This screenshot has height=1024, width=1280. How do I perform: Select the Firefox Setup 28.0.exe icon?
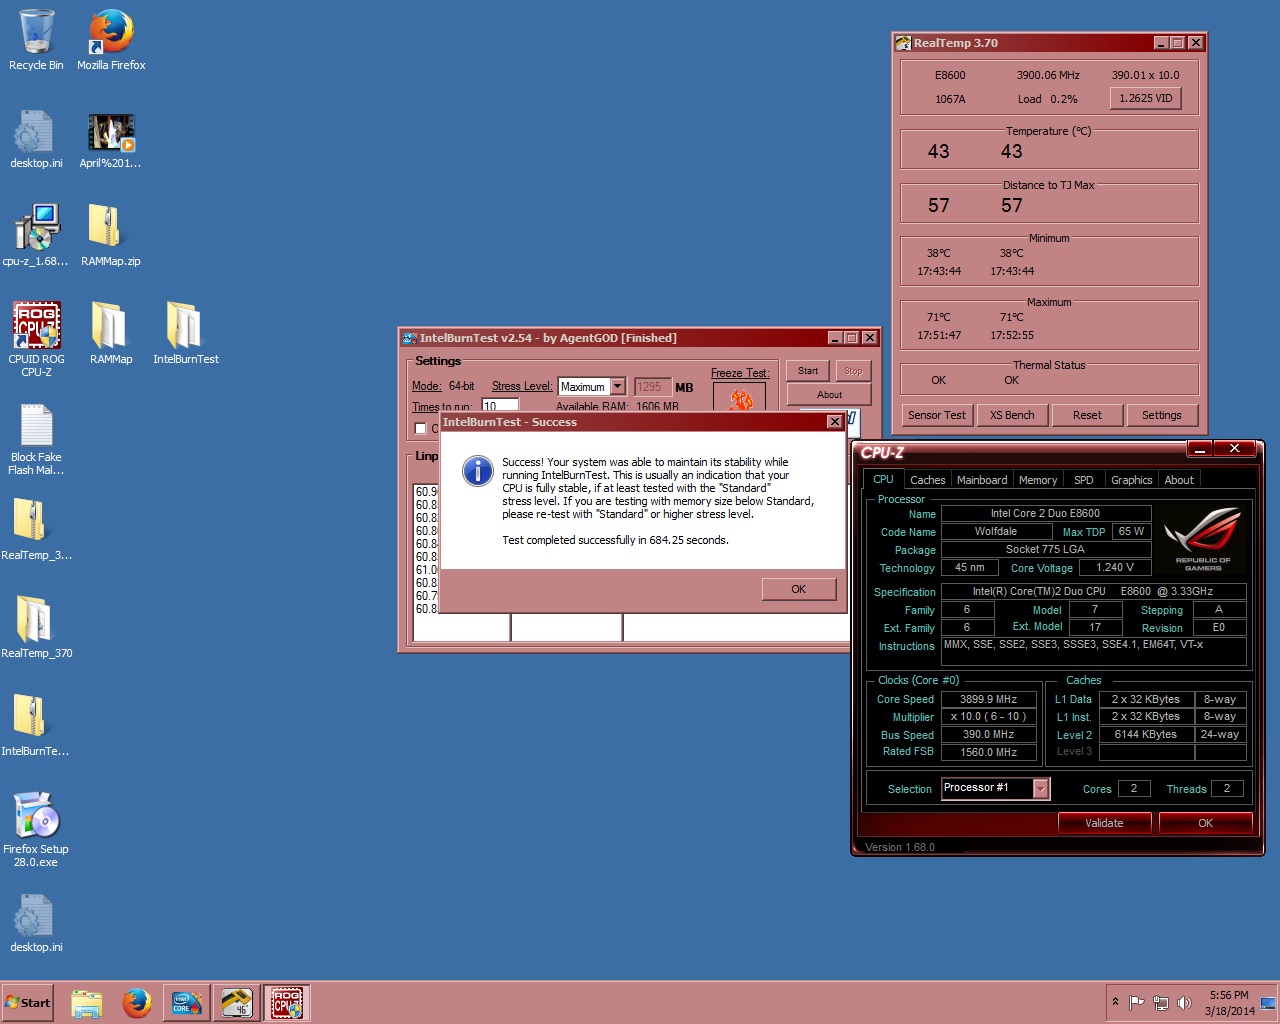click(x=36, y=830)
